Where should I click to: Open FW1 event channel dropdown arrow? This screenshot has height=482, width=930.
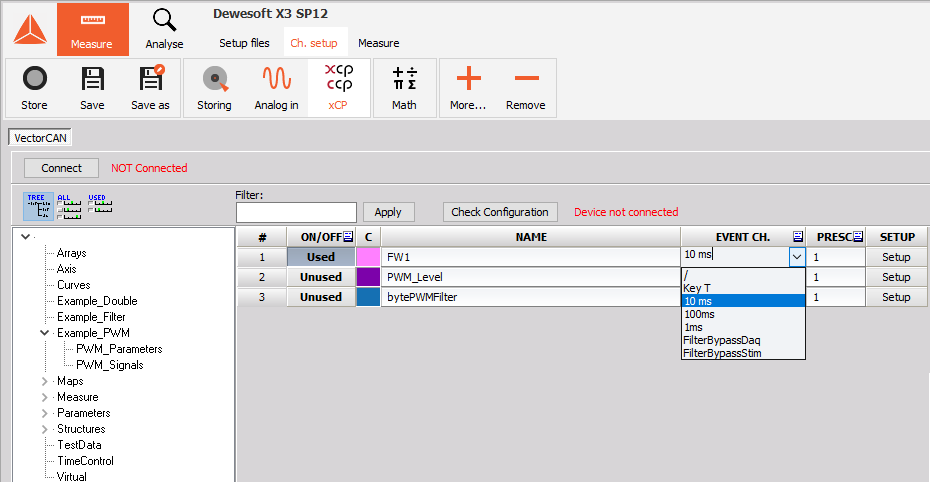[x=797, y=257]
